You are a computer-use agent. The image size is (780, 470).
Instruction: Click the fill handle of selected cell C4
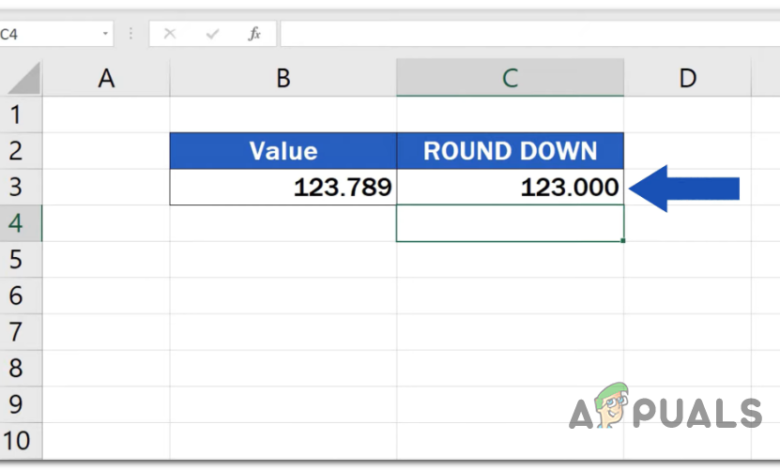[x=622, y=241]
